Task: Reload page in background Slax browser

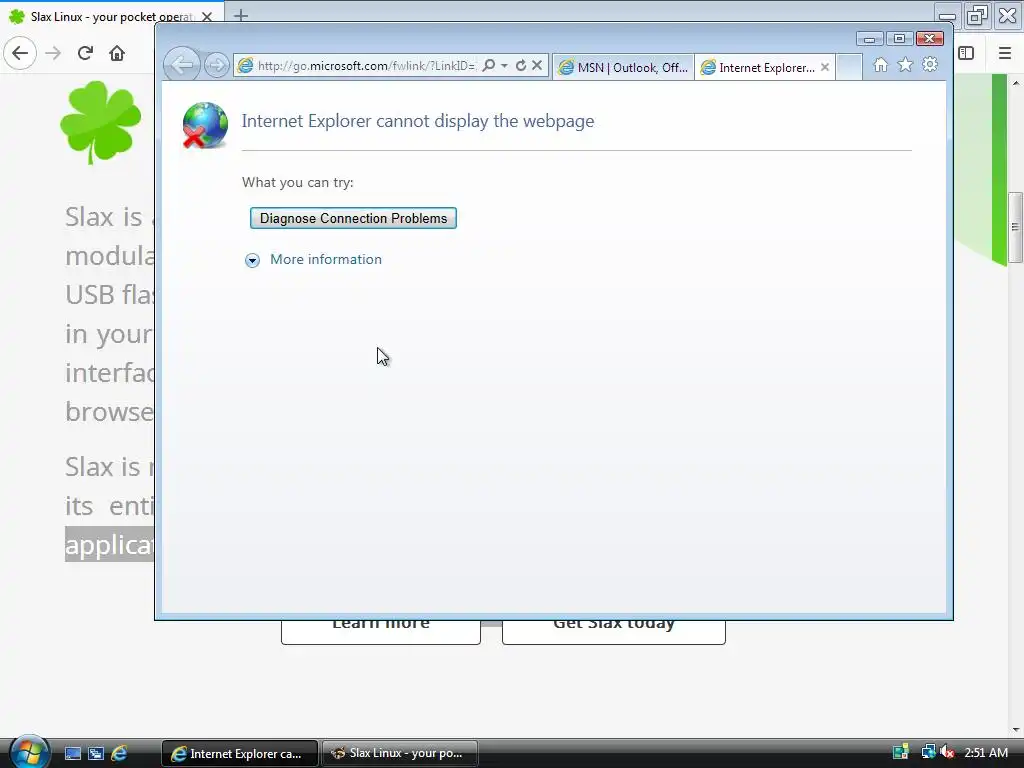Action: click(86, 53)
